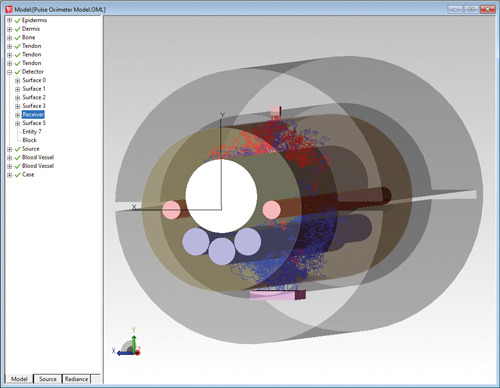Image resolution: width=500 pixels, height=388 pixels.
Task: Collapse the Detector tree node
Action: tap(10, 72)
